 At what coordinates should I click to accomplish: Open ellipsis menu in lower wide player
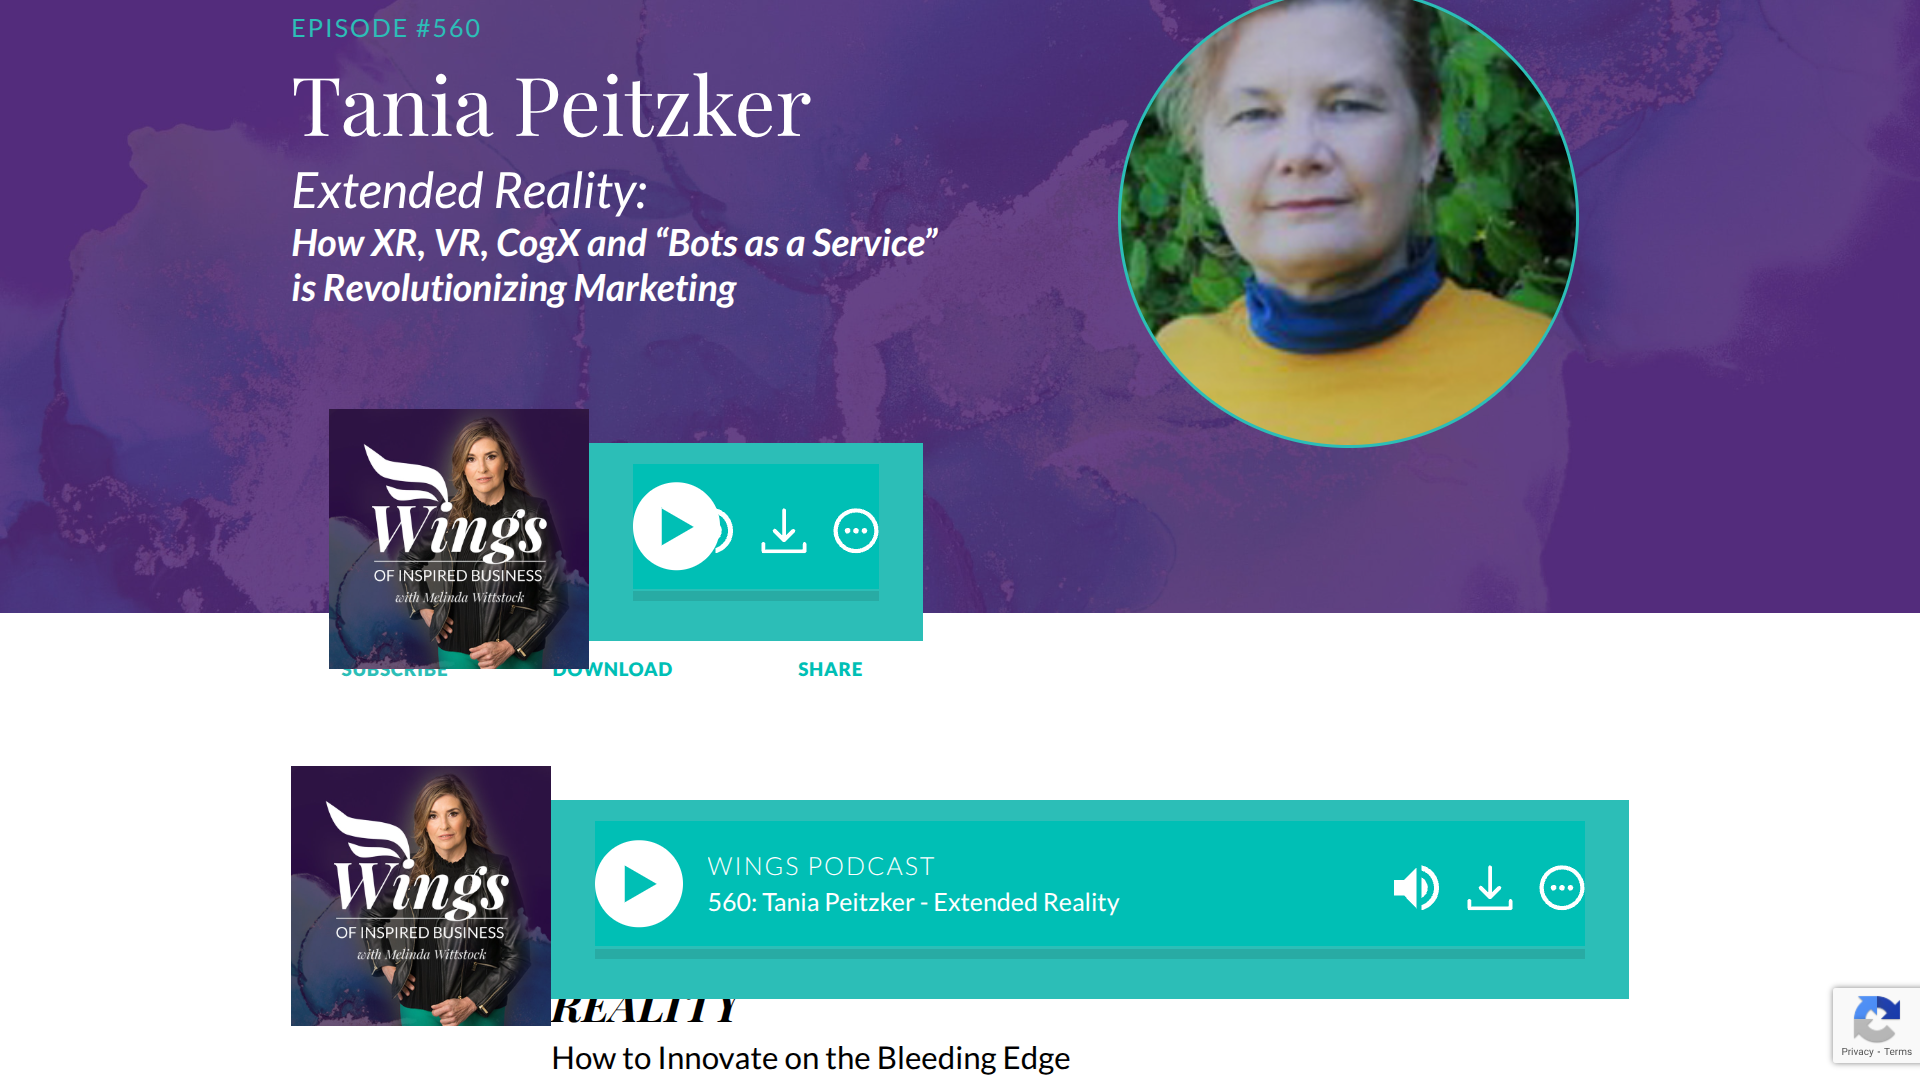pos(1562,888)
